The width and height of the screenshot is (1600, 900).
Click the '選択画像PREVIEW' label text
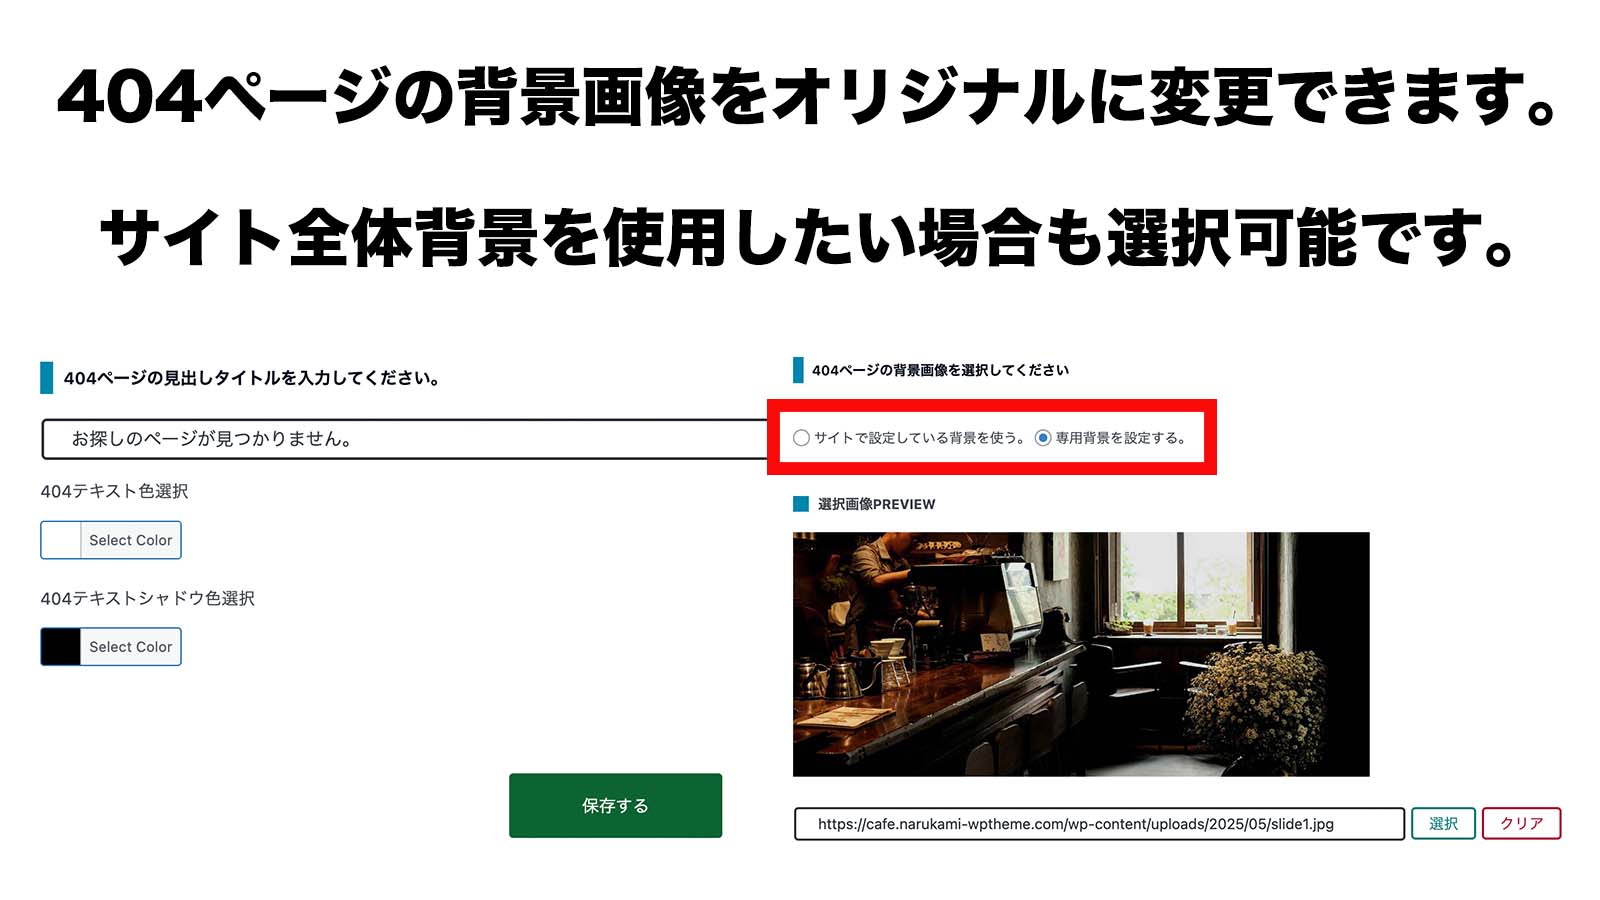[876, 504]
